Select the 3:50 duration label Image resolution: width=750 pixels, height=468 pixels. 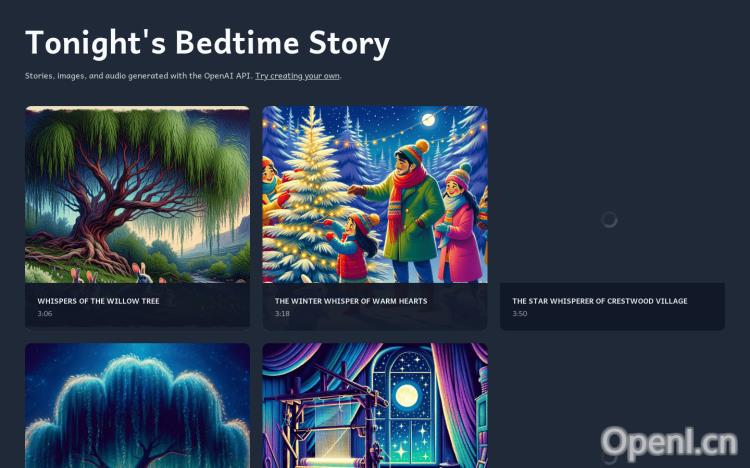(519, 314)
